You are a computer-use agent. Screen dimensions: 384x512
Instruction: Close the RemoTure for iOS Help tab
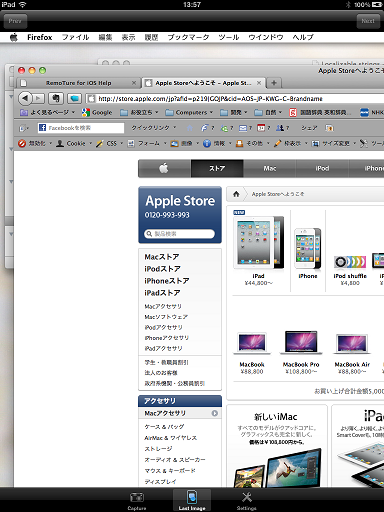134,83
